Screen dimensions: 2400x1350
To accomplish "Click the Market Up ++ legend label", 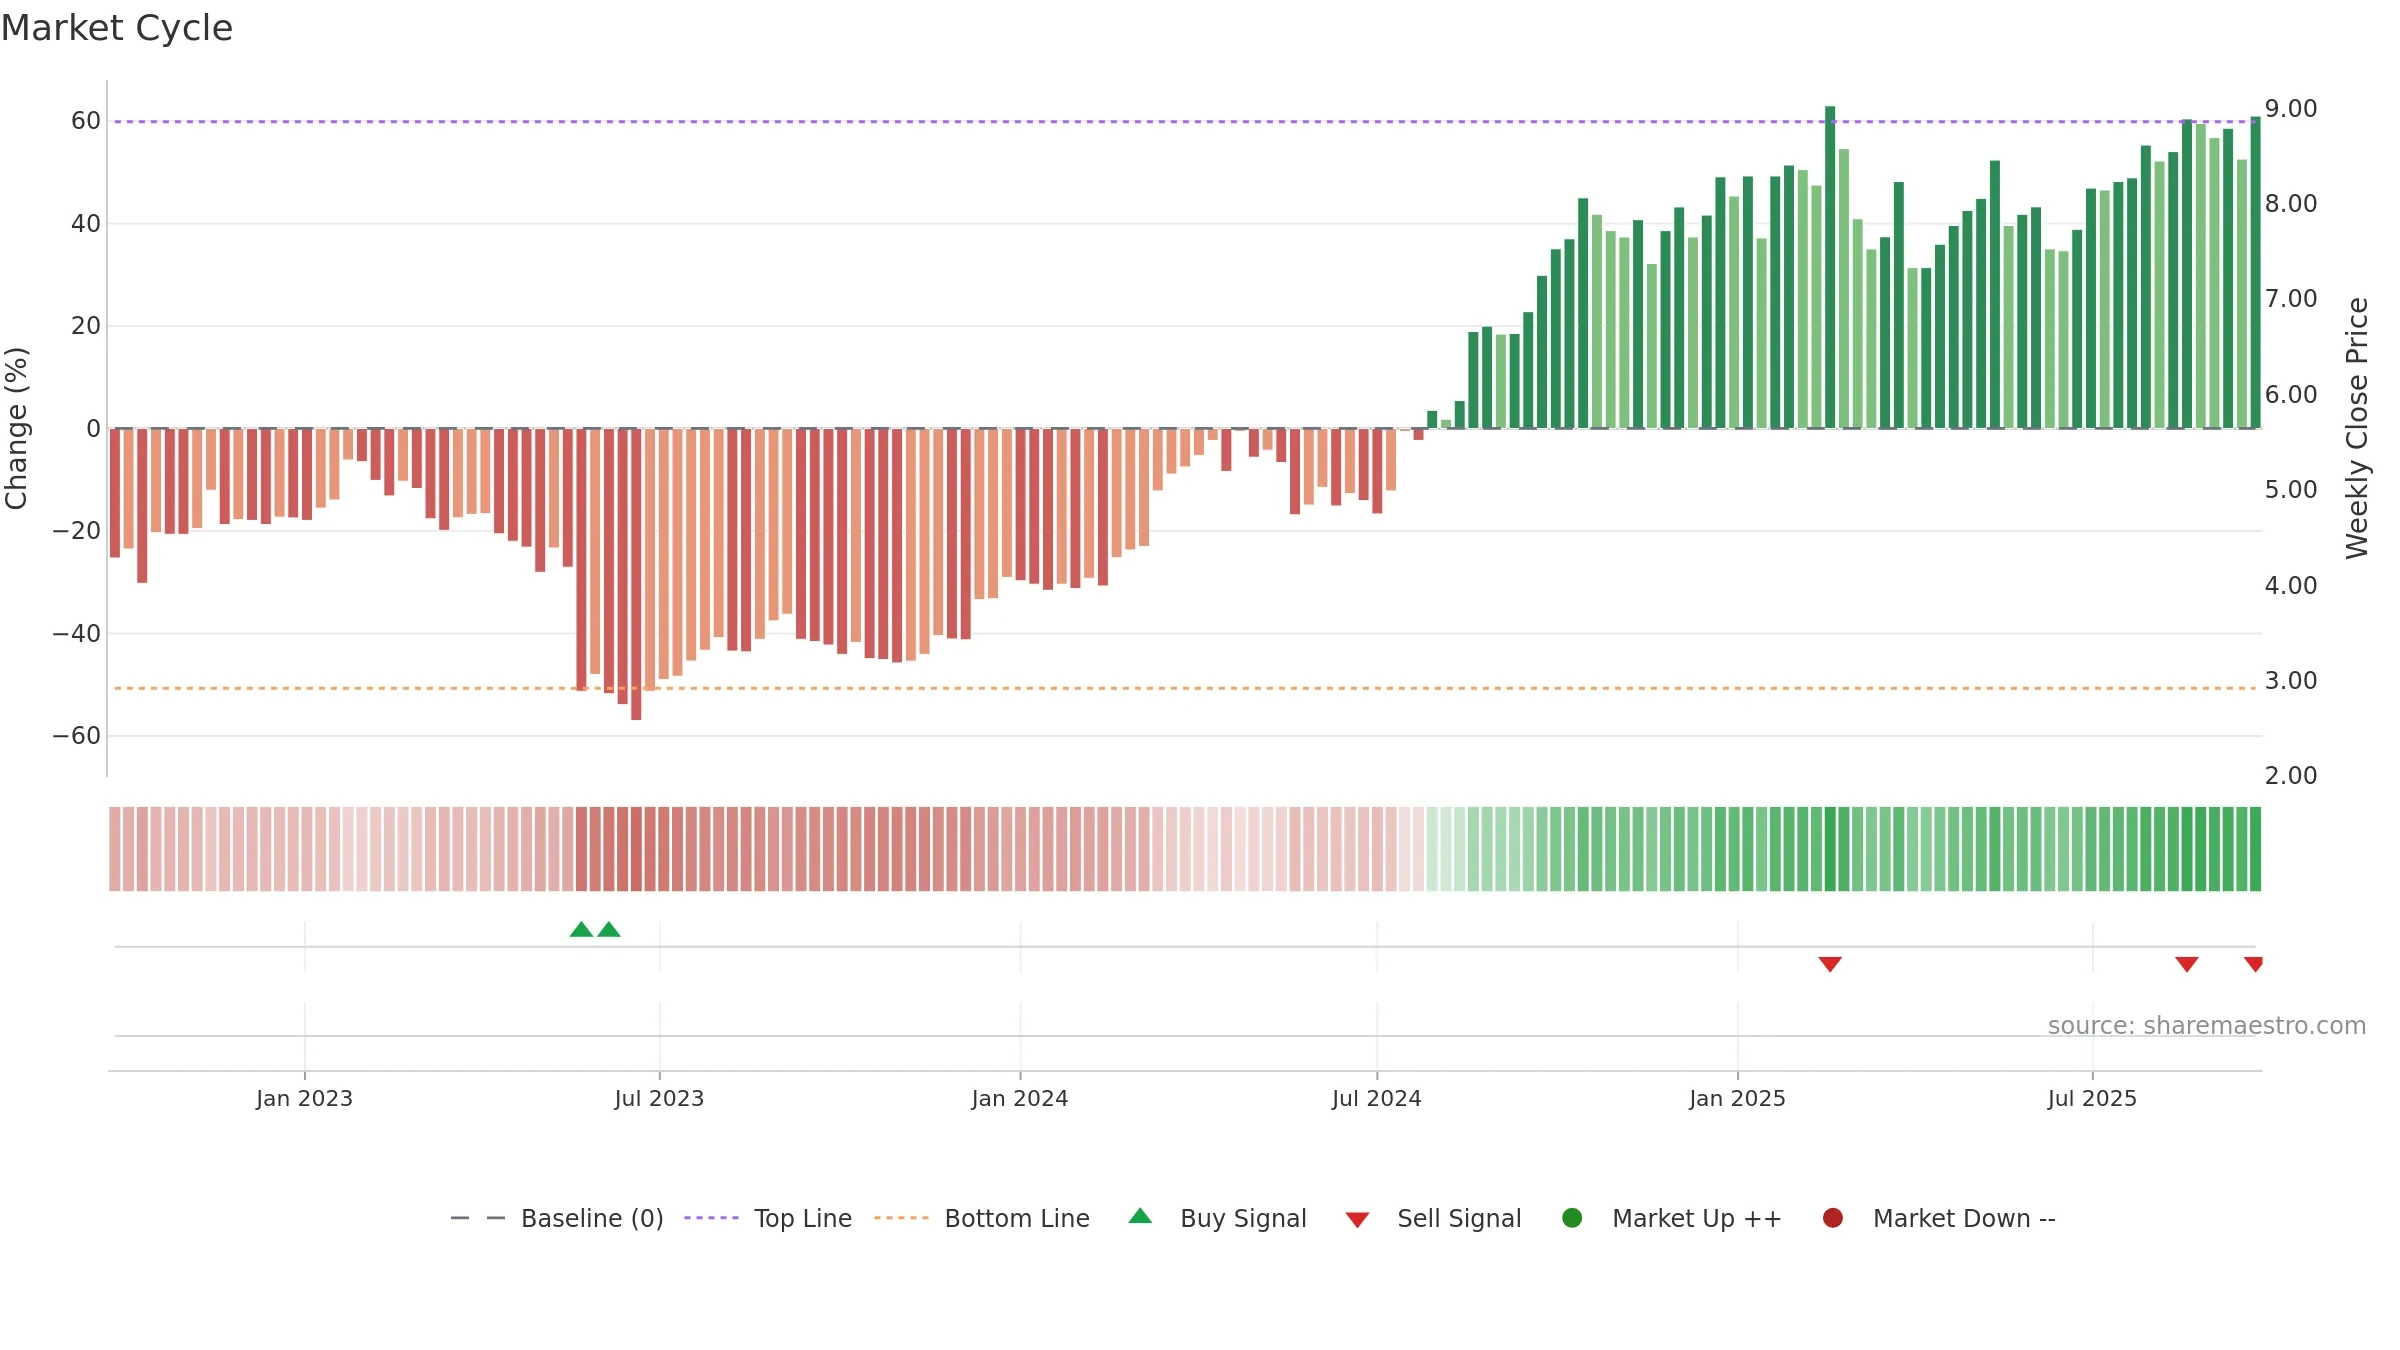I will 1697,1218.
